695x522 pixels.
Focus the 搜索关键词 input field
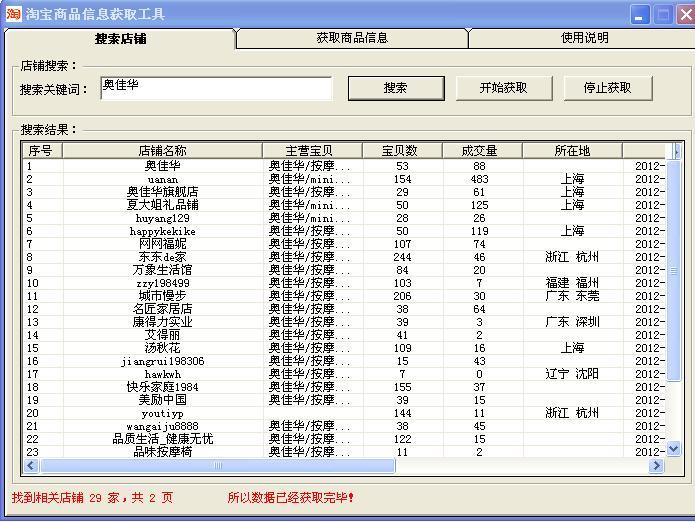click(216, 88)
